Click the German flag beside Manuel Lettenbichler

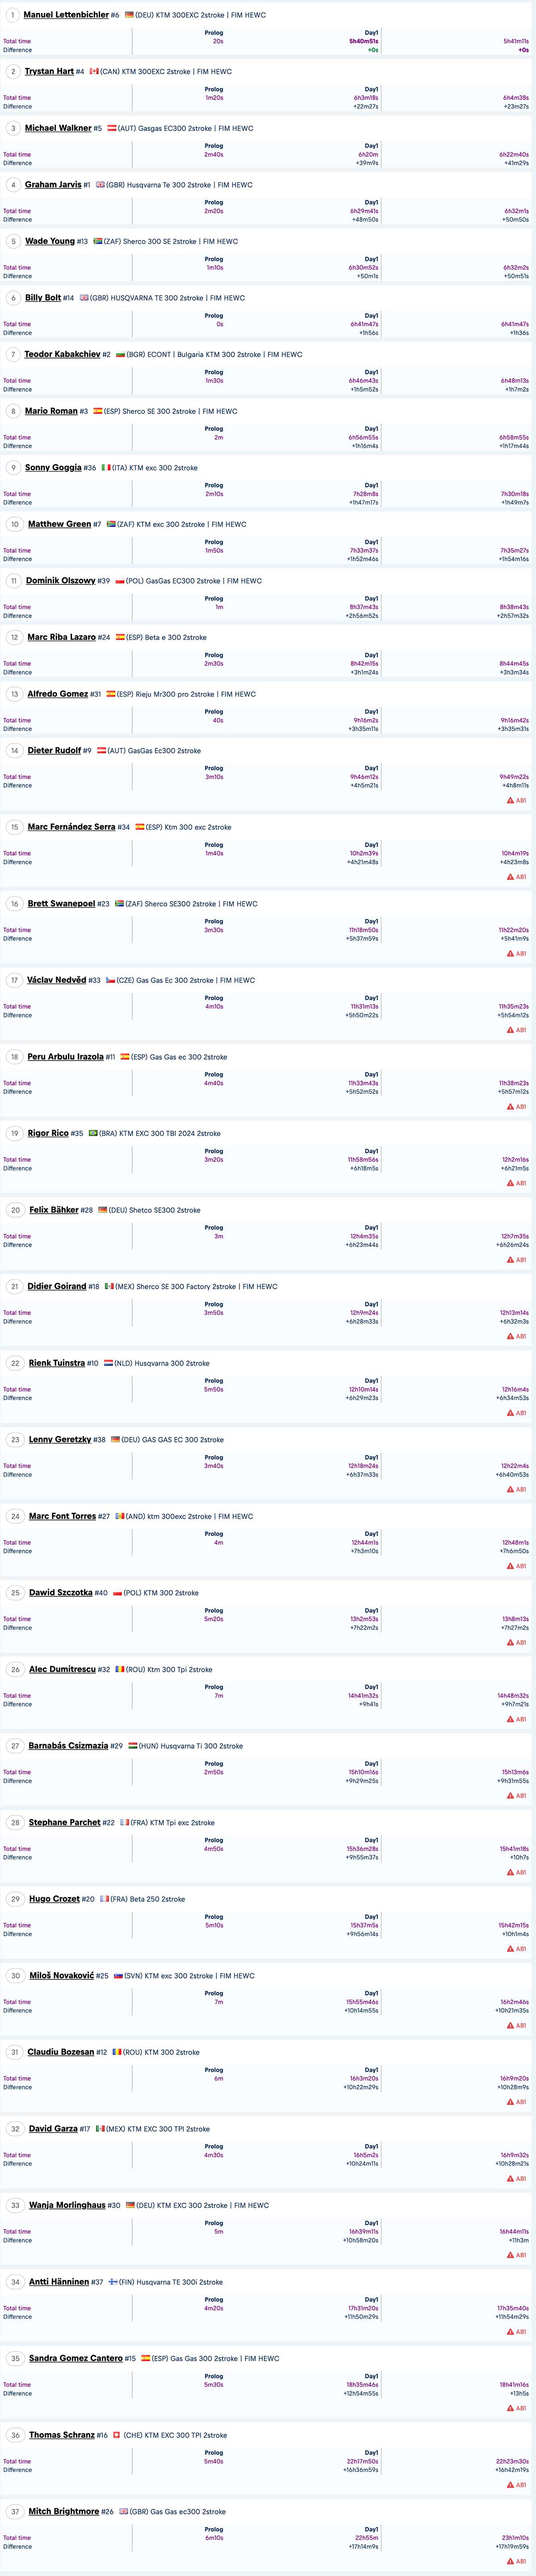pos(129,15)
